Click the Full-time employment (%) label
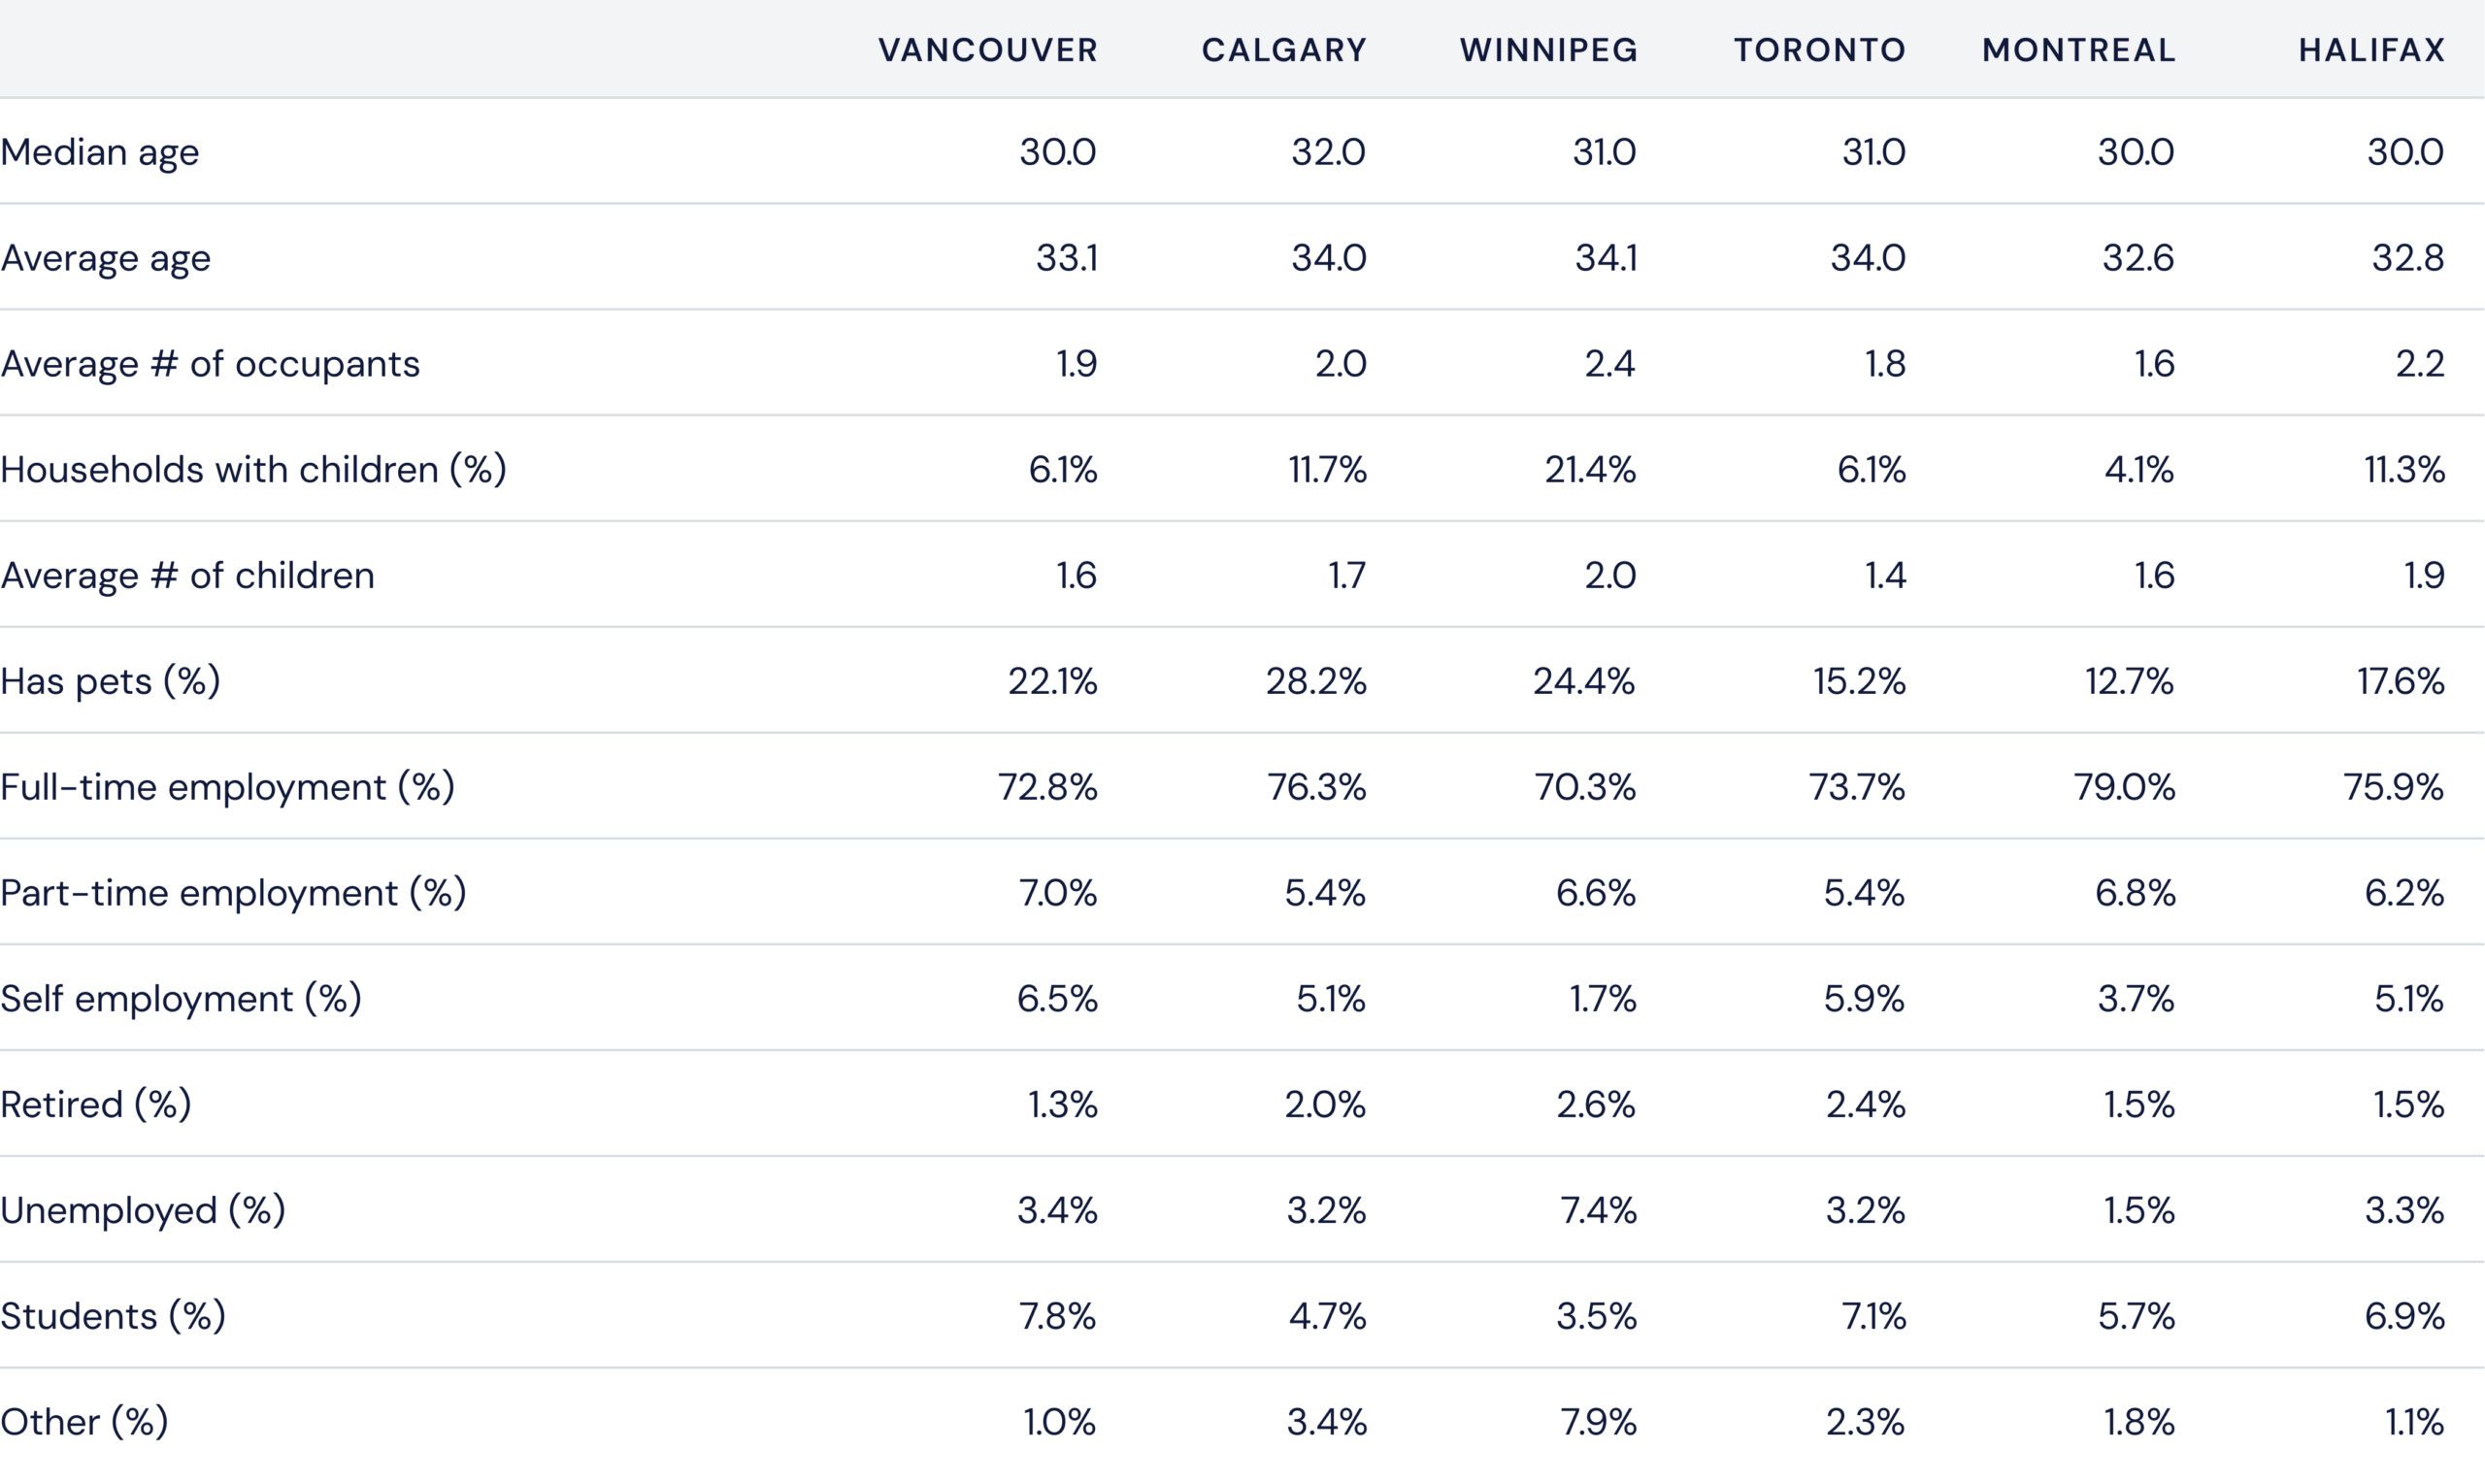 tap(228, 788)
